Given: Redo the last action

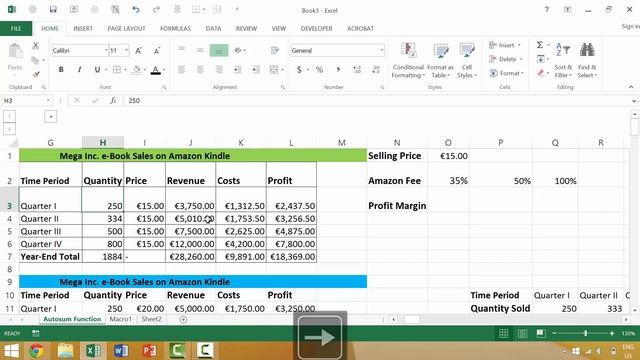Looking at the screenshot, I should point(156,9).
